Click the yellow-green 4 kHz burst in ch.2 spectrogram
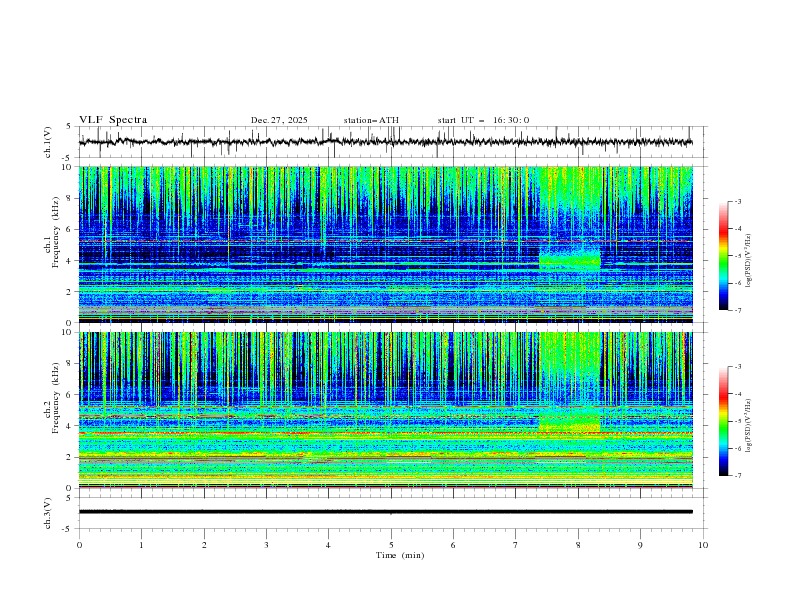 point(570,423)
